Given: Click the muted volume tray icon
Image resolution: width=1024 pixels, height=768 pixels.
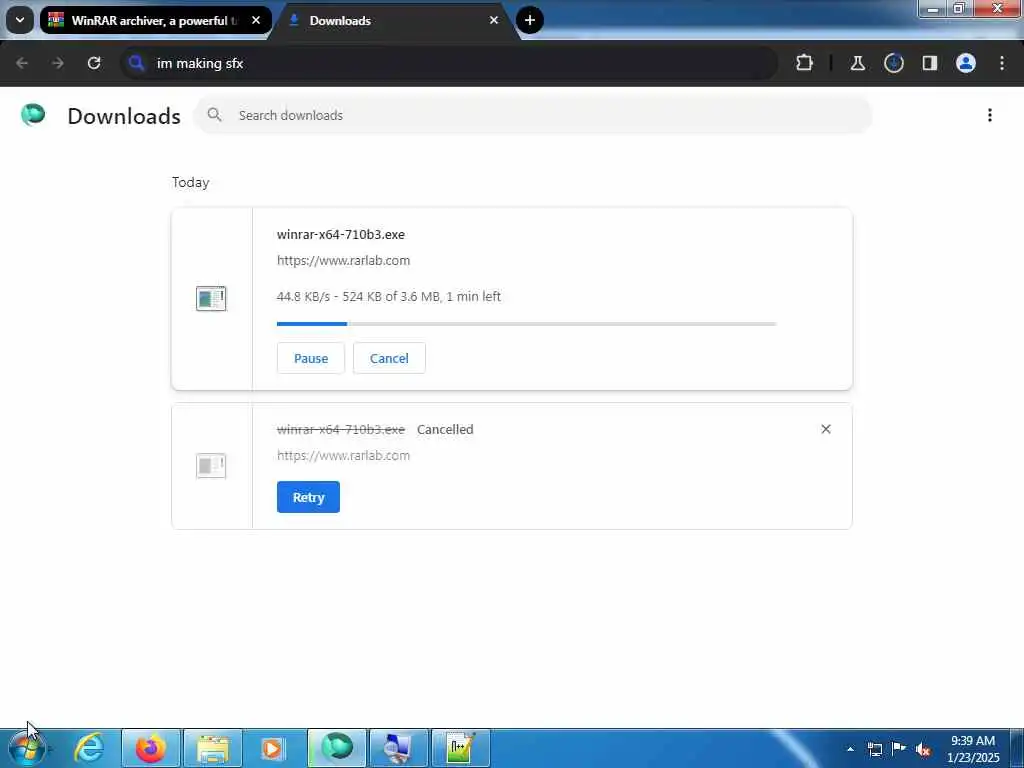Looking at the screenshot, I should [x=923, y=749].
